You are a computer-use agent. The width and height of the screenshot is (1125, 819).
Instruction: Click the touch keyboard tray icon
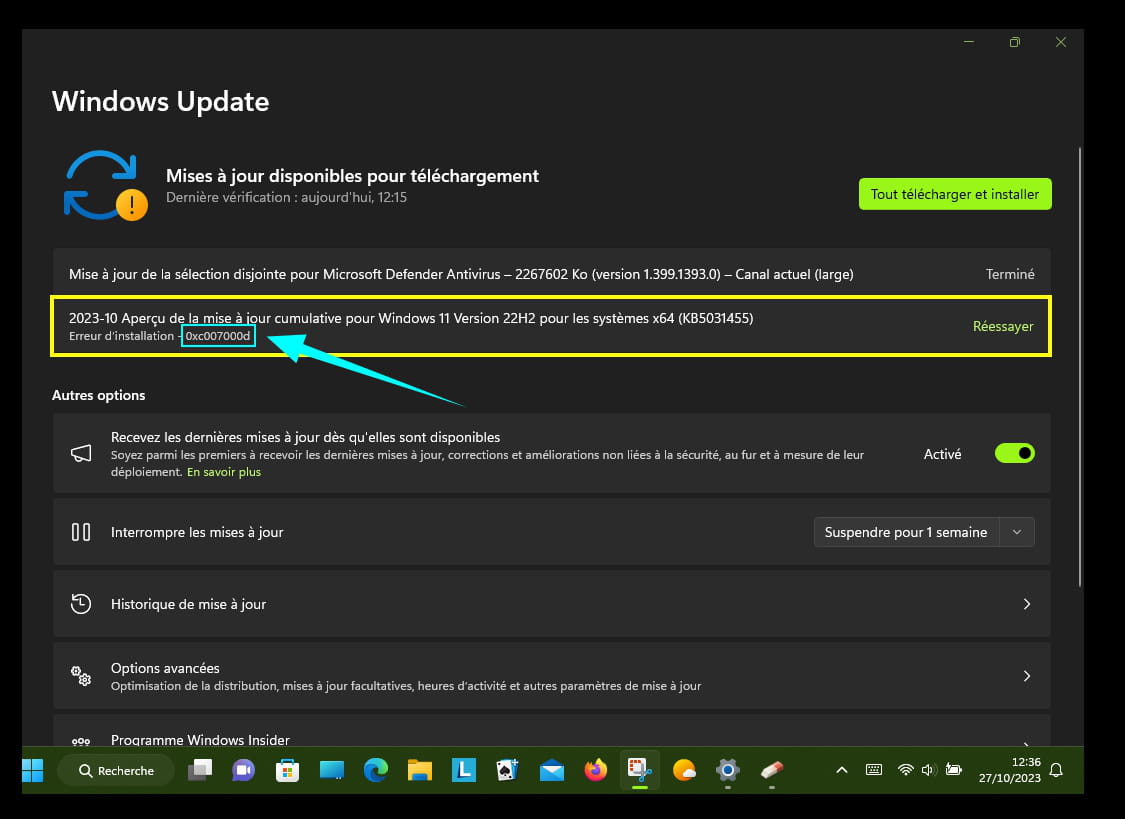874,770
